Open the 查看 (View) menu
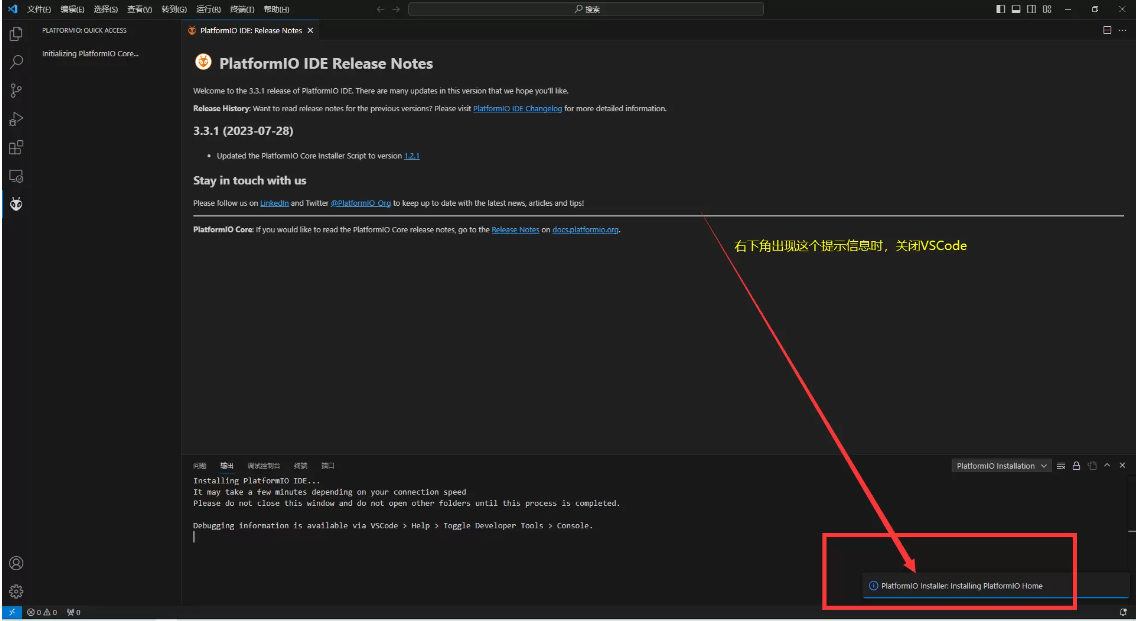The width and height of the screenshot is (1136, 621). tap(139, 9)
